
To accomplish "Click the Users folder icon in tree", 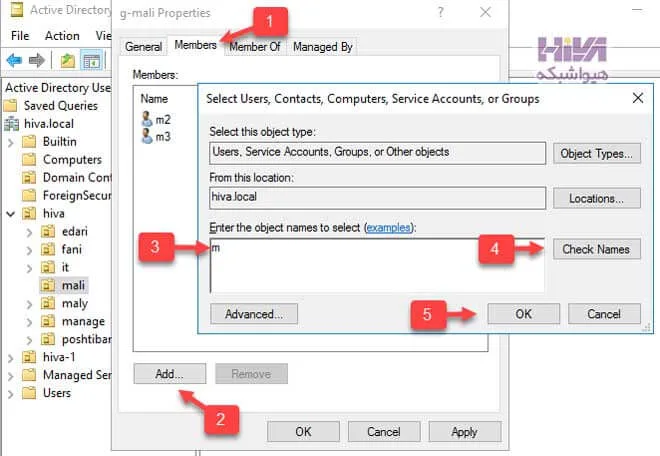I will (29, 393).
